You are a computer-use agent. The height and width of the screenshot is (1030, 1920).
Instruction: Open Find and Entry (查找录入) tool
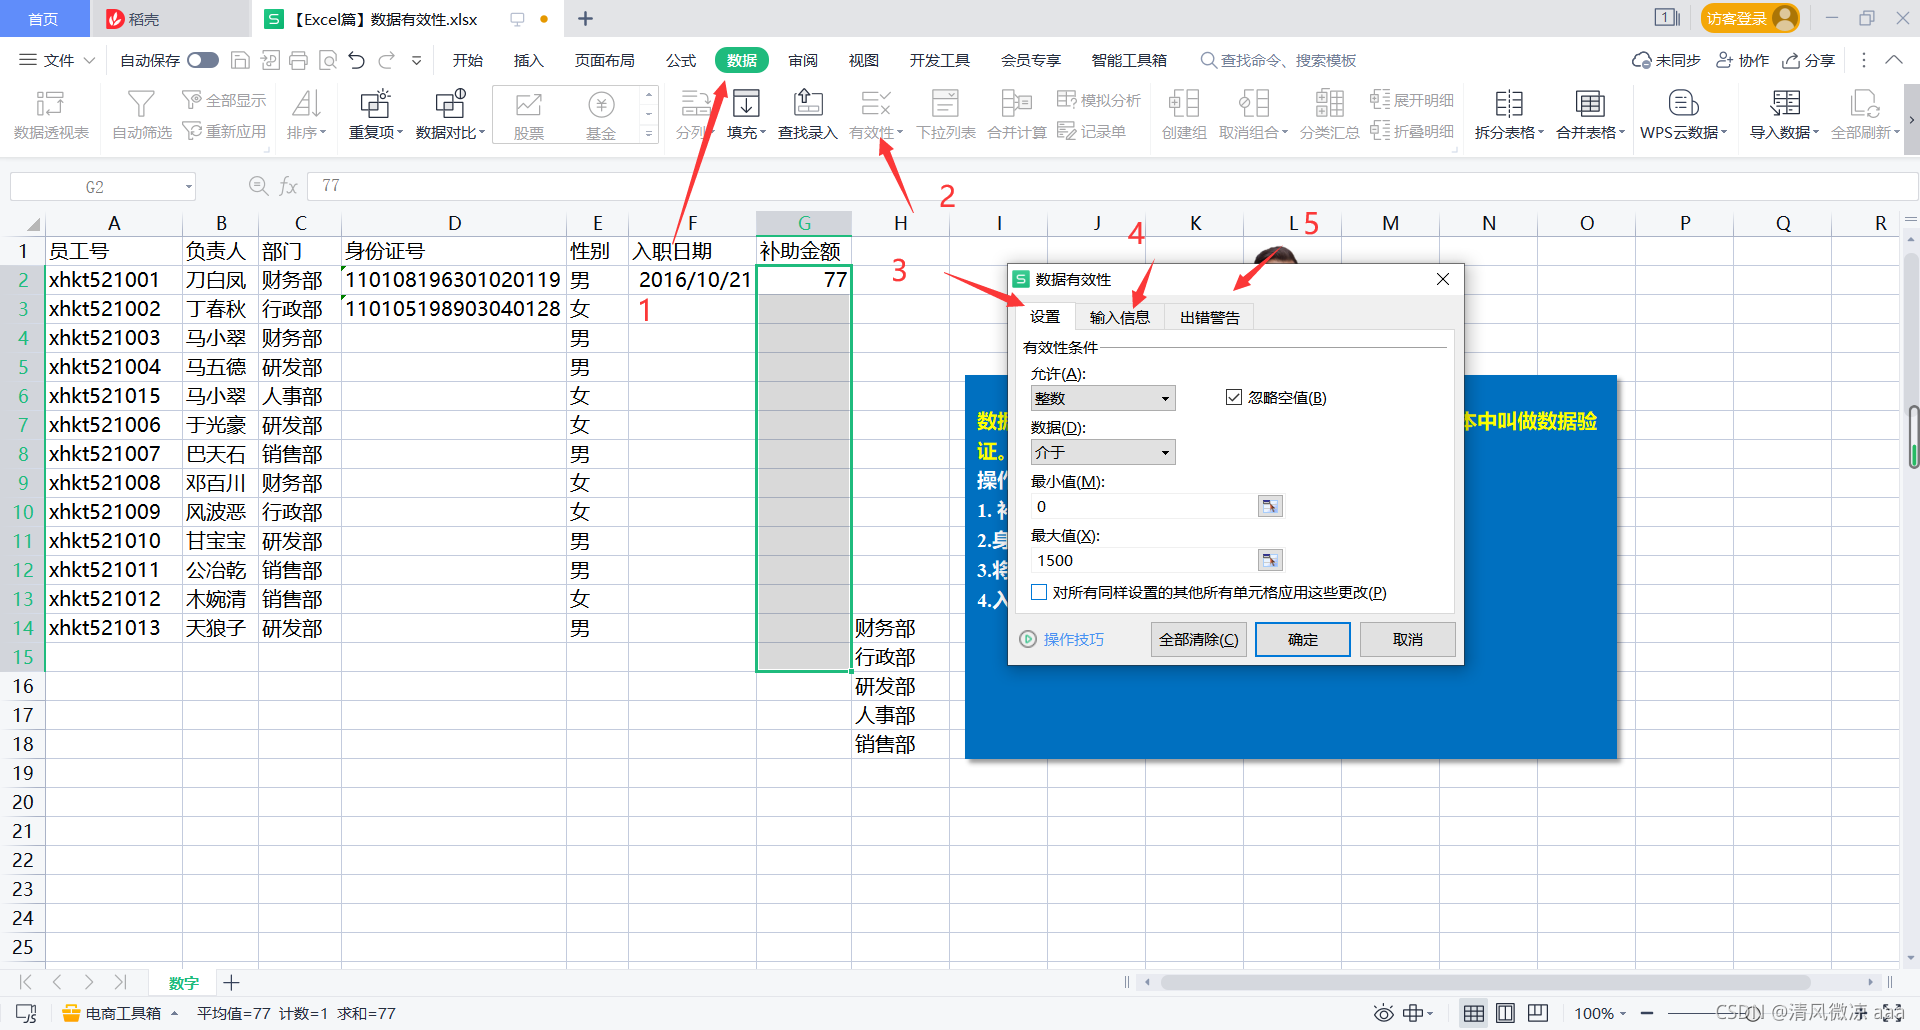807,114
